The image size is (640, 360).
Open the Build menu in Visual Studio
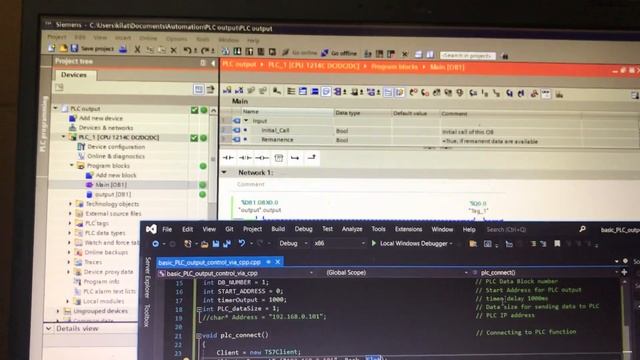278,229
